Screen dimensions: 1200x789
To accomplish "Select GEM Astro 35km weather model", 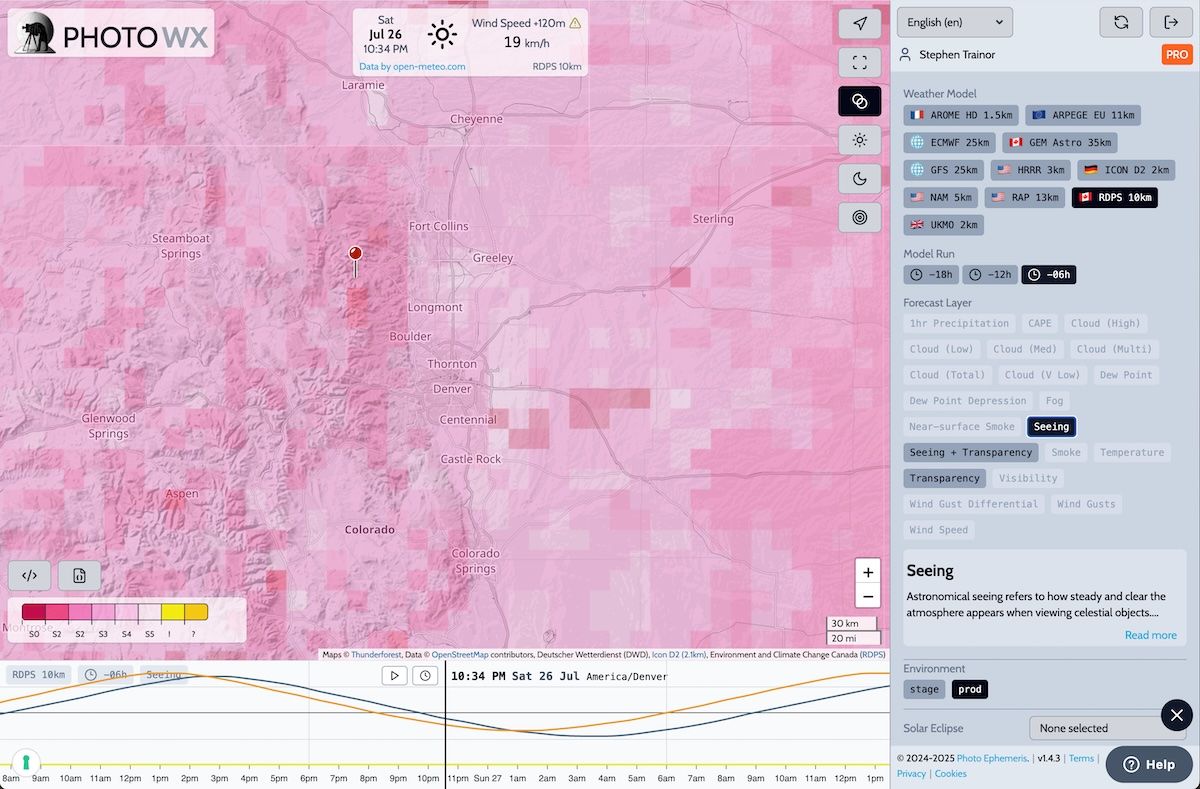I will tap(1060, 142).
